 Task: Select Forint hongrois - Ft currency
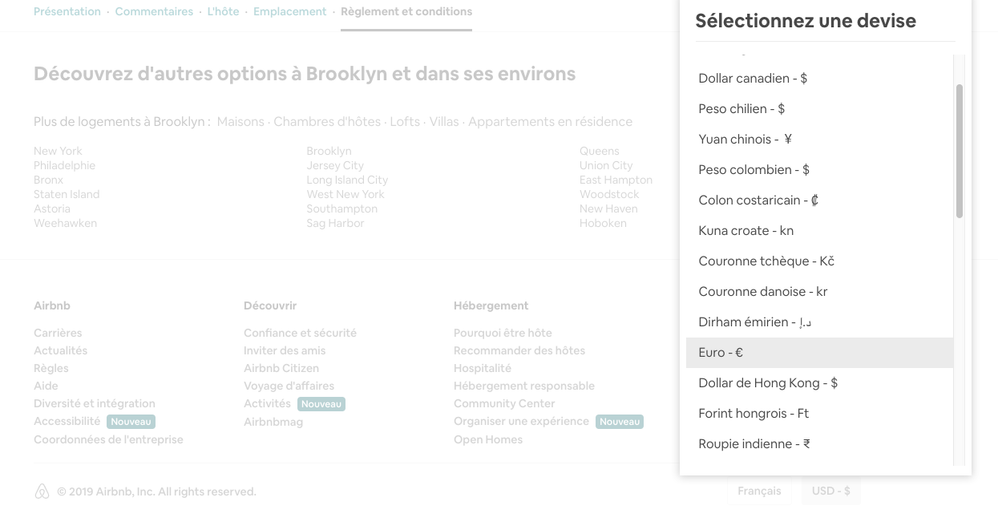pos(753,414)
